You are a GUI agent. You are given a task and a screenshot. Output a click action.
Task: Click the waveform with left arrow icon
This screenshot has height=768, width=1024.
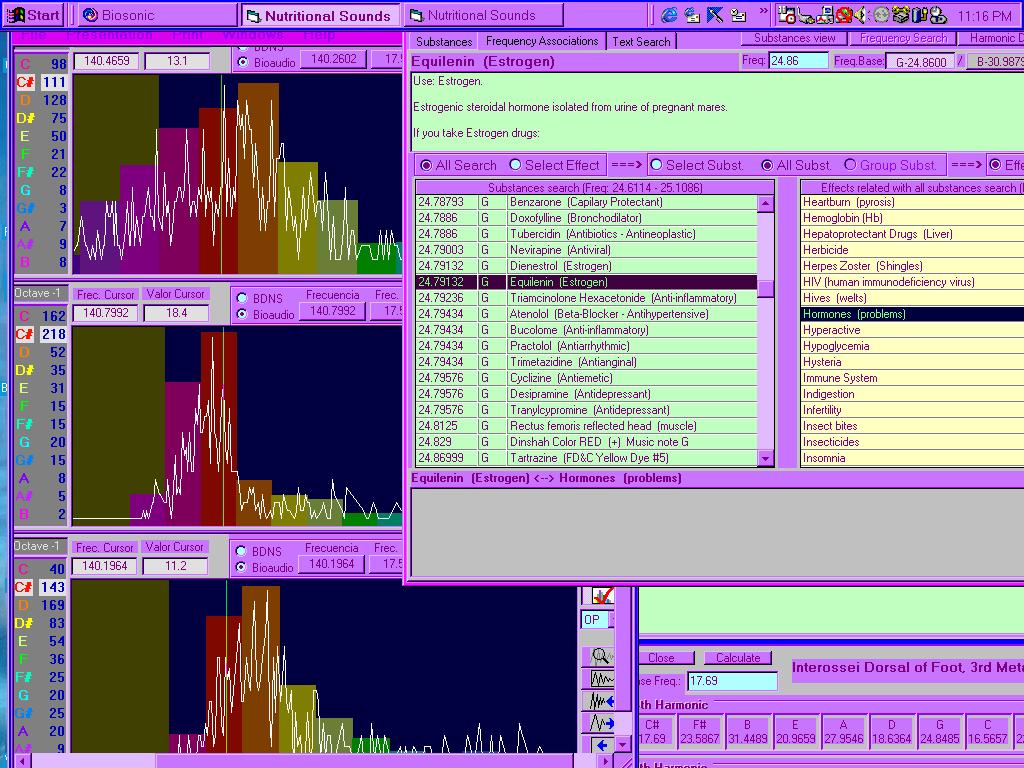coord(601,700)
